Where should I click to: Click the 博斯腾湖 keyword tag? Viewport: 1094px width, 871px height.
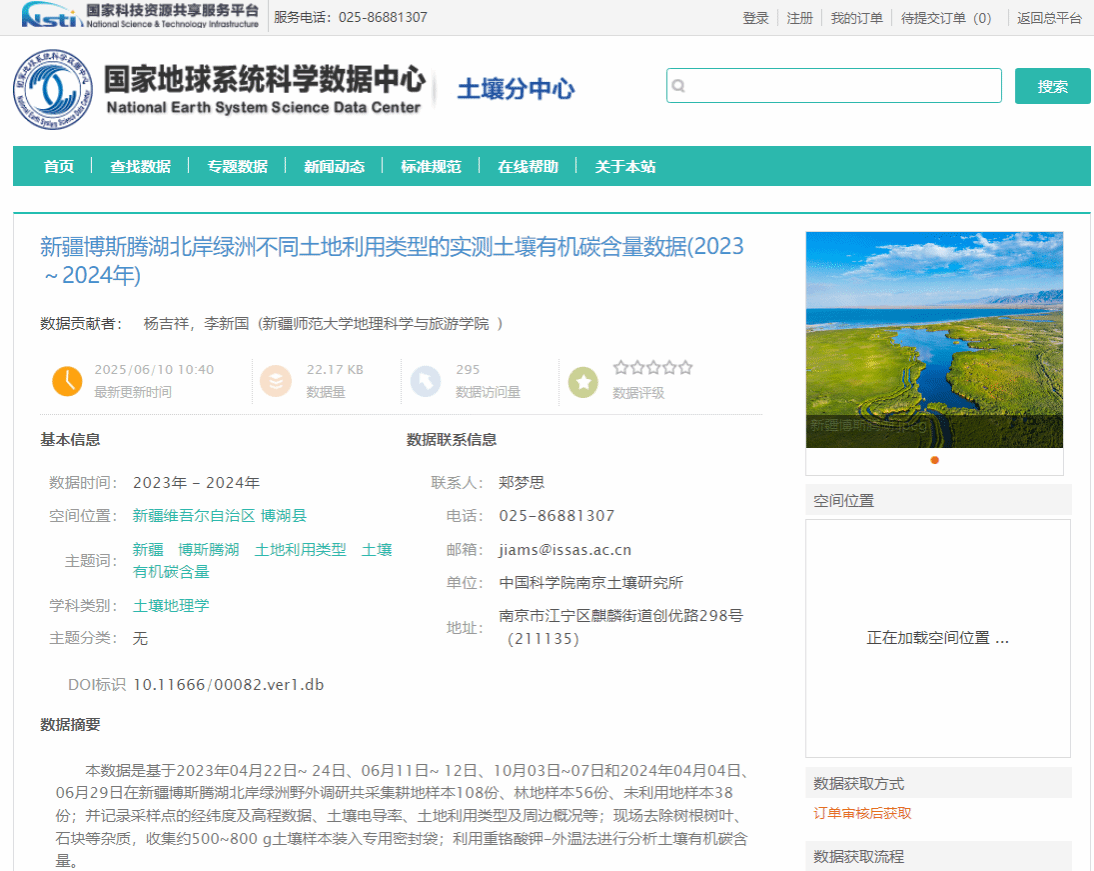coord(209,549)
